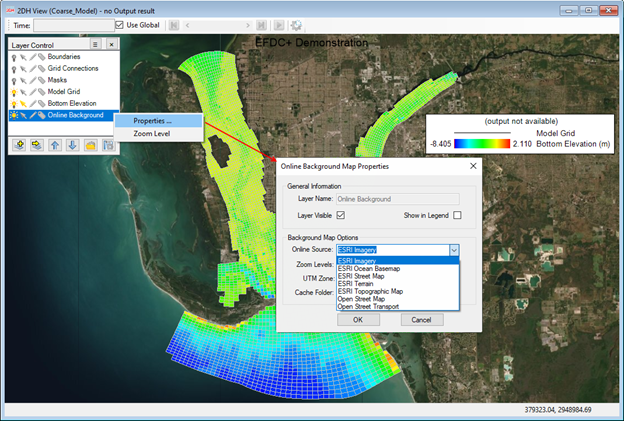Hide Bottom Elevation layer via lightbulb

pos(14,103)
